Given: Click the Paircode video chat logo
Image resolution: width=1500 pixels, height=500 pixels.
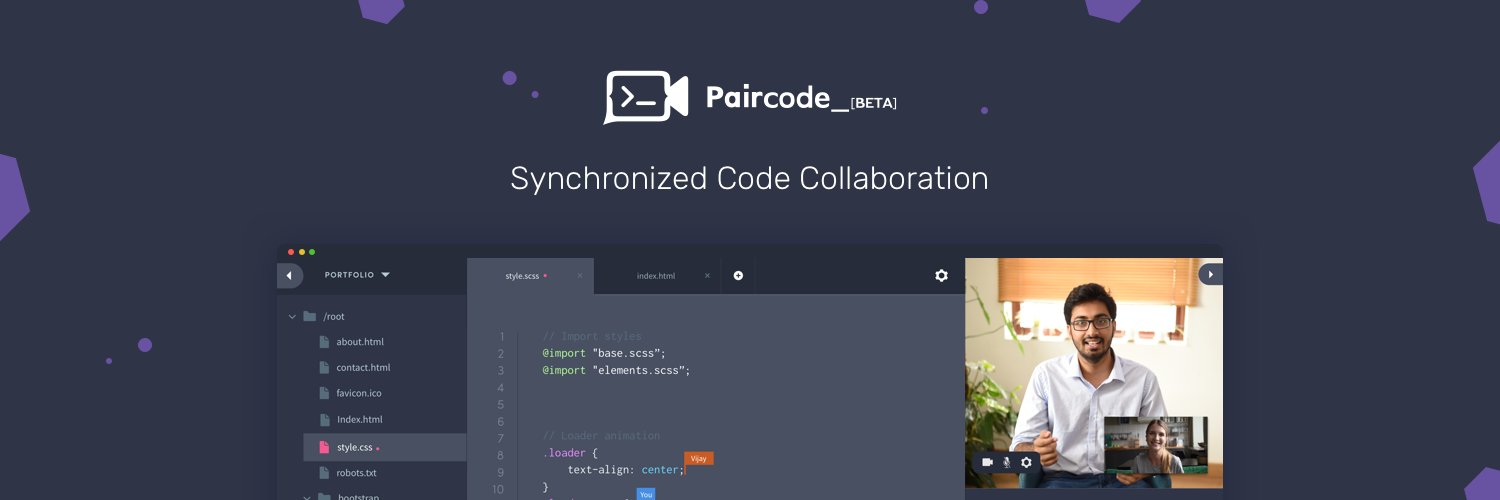Looking at the screenshot, I should [x=646, y=97].
